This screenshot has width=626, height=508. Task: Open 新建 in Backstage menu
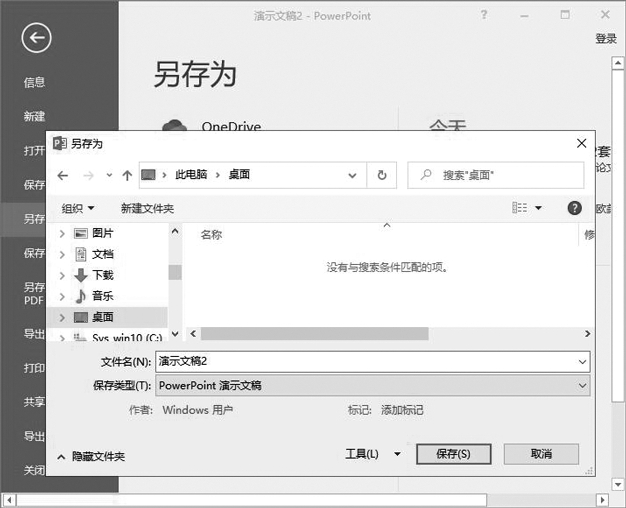34,116
